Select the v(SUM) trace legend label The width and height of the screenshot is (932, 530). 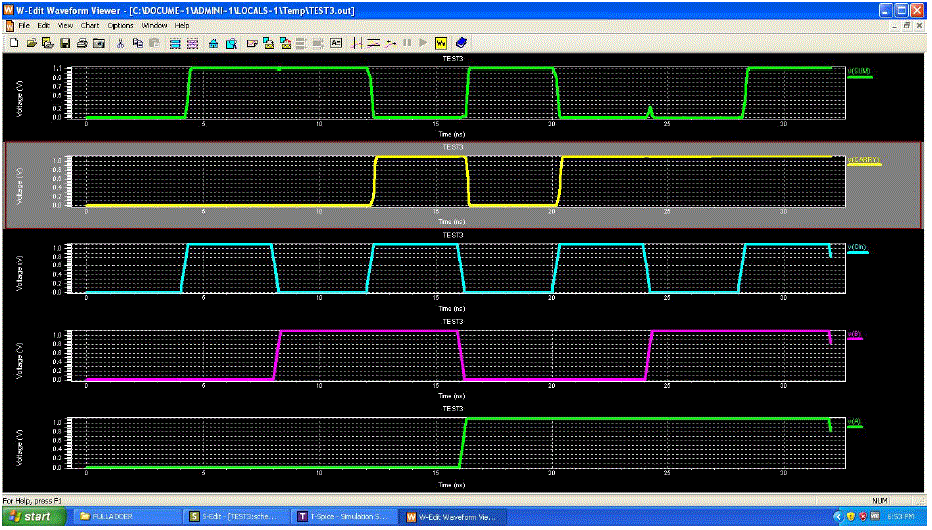(x=858, y=71)
